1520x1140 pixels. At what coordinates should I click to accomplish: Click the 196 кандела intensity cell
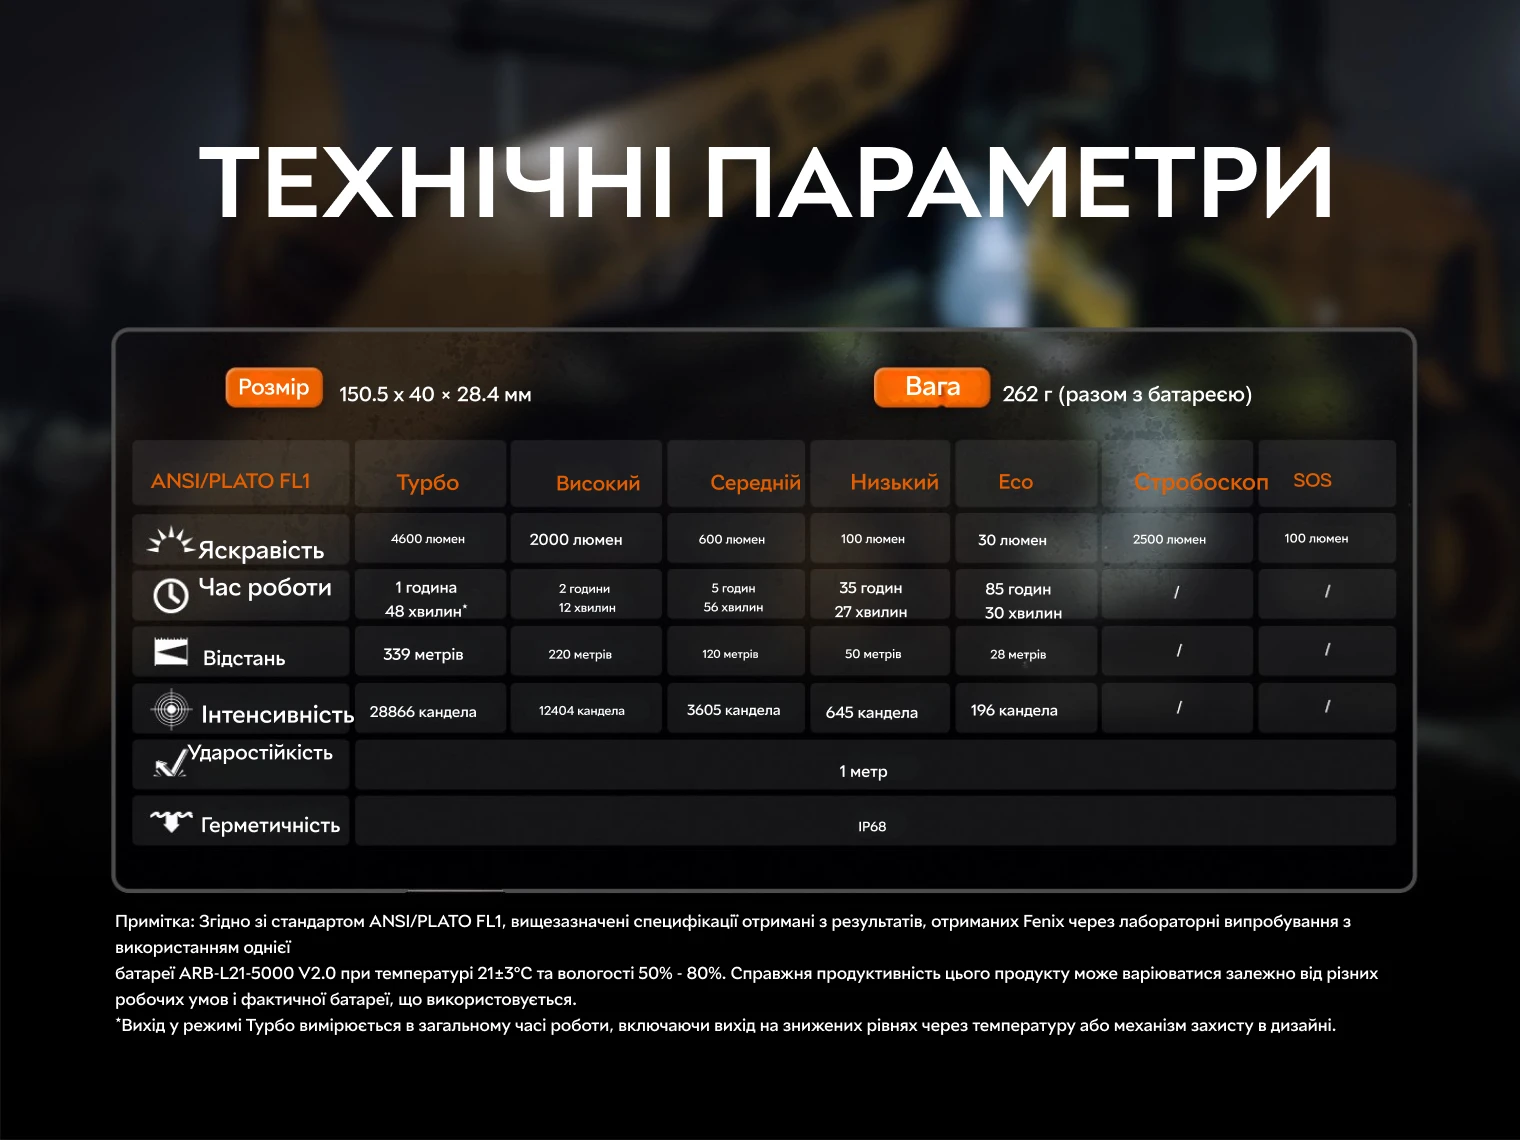coord(1026,709)
